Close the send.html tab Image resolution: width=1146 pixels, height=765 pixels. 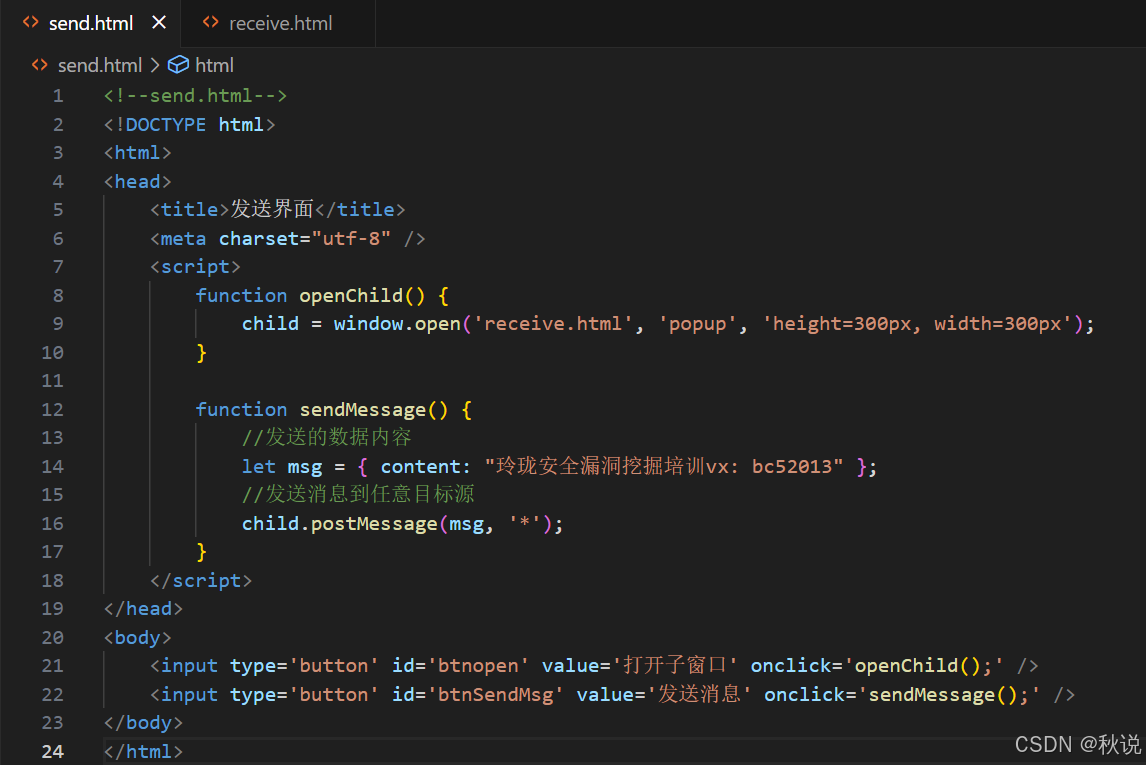coord(159,22)
